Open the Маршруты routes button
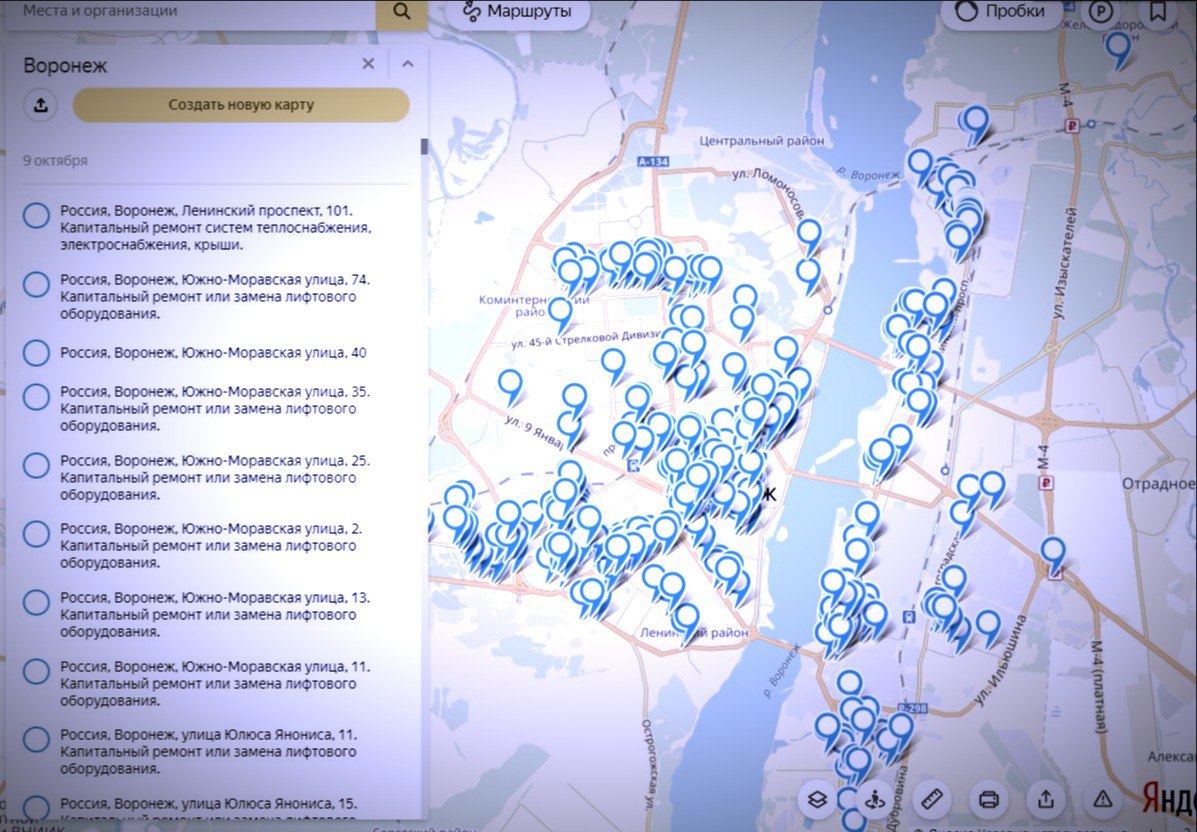The width and height of the screenshot is (1197, 832). click(x=517, y=12)
